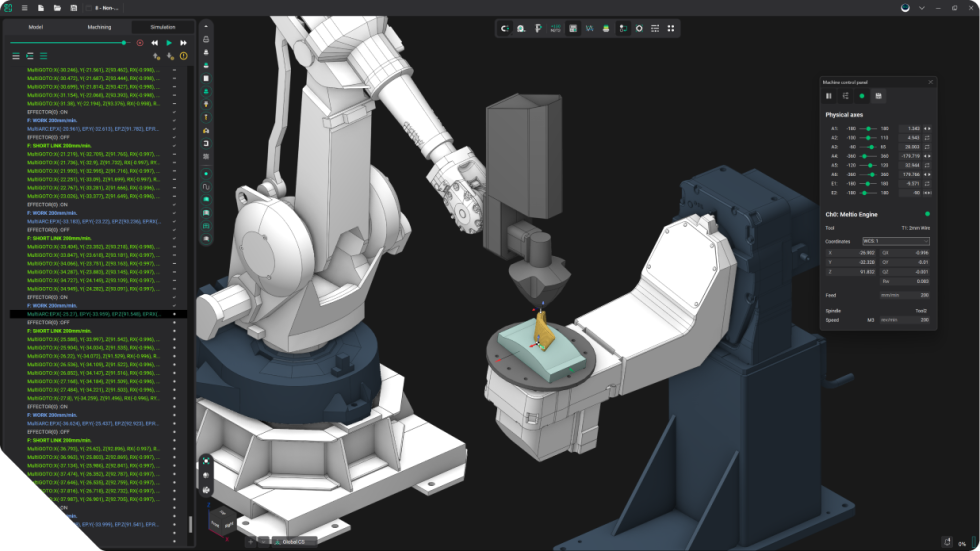The image size is (980, 551).
Task: Open a project using the folder icon
Action: point(57,8)
